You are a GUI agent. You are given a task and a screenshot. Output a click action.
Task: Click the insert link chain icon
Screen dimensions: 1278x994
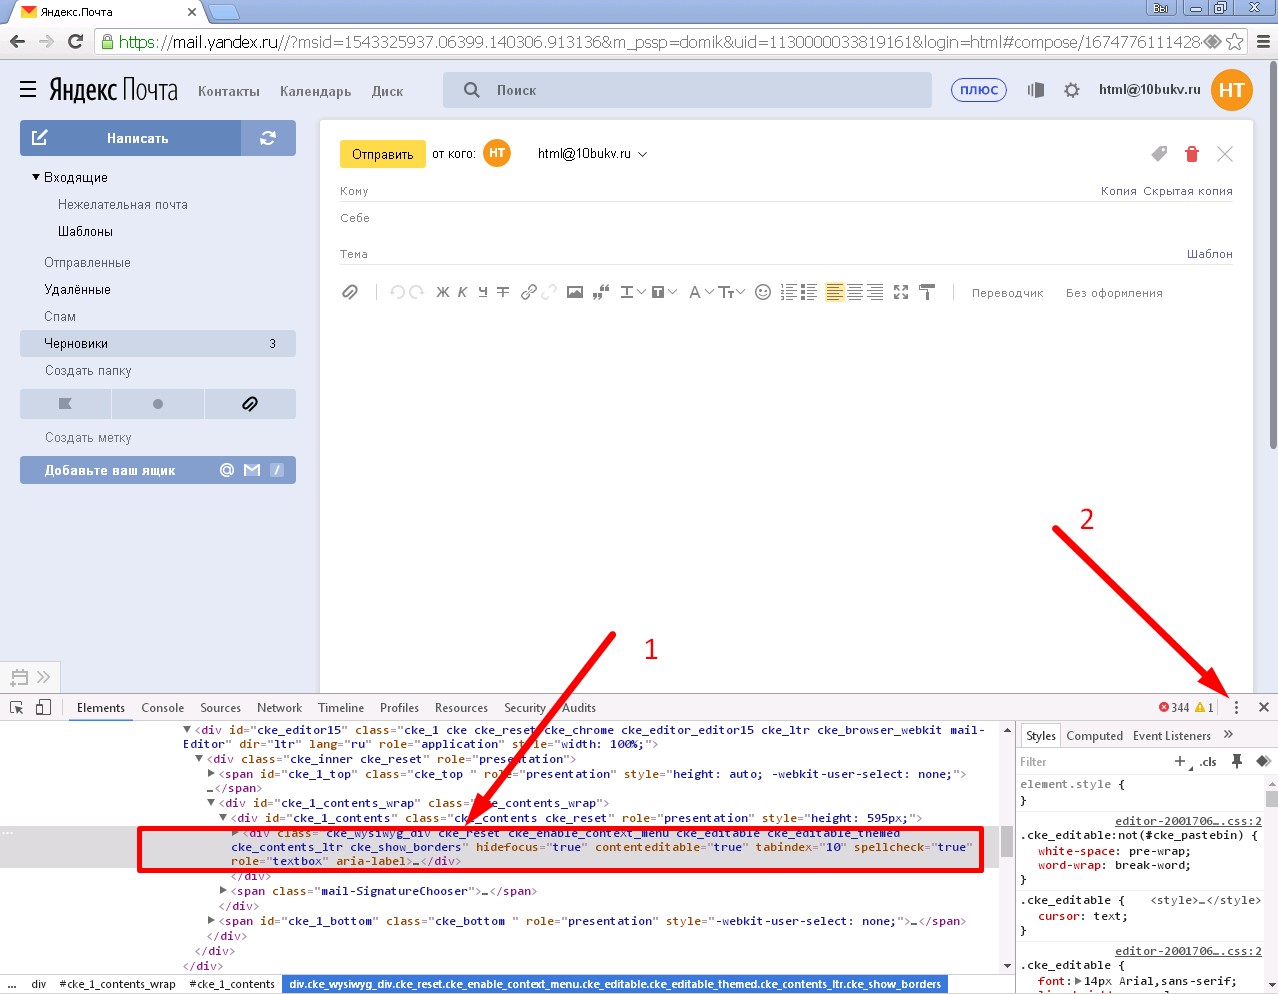pos(529,292)
